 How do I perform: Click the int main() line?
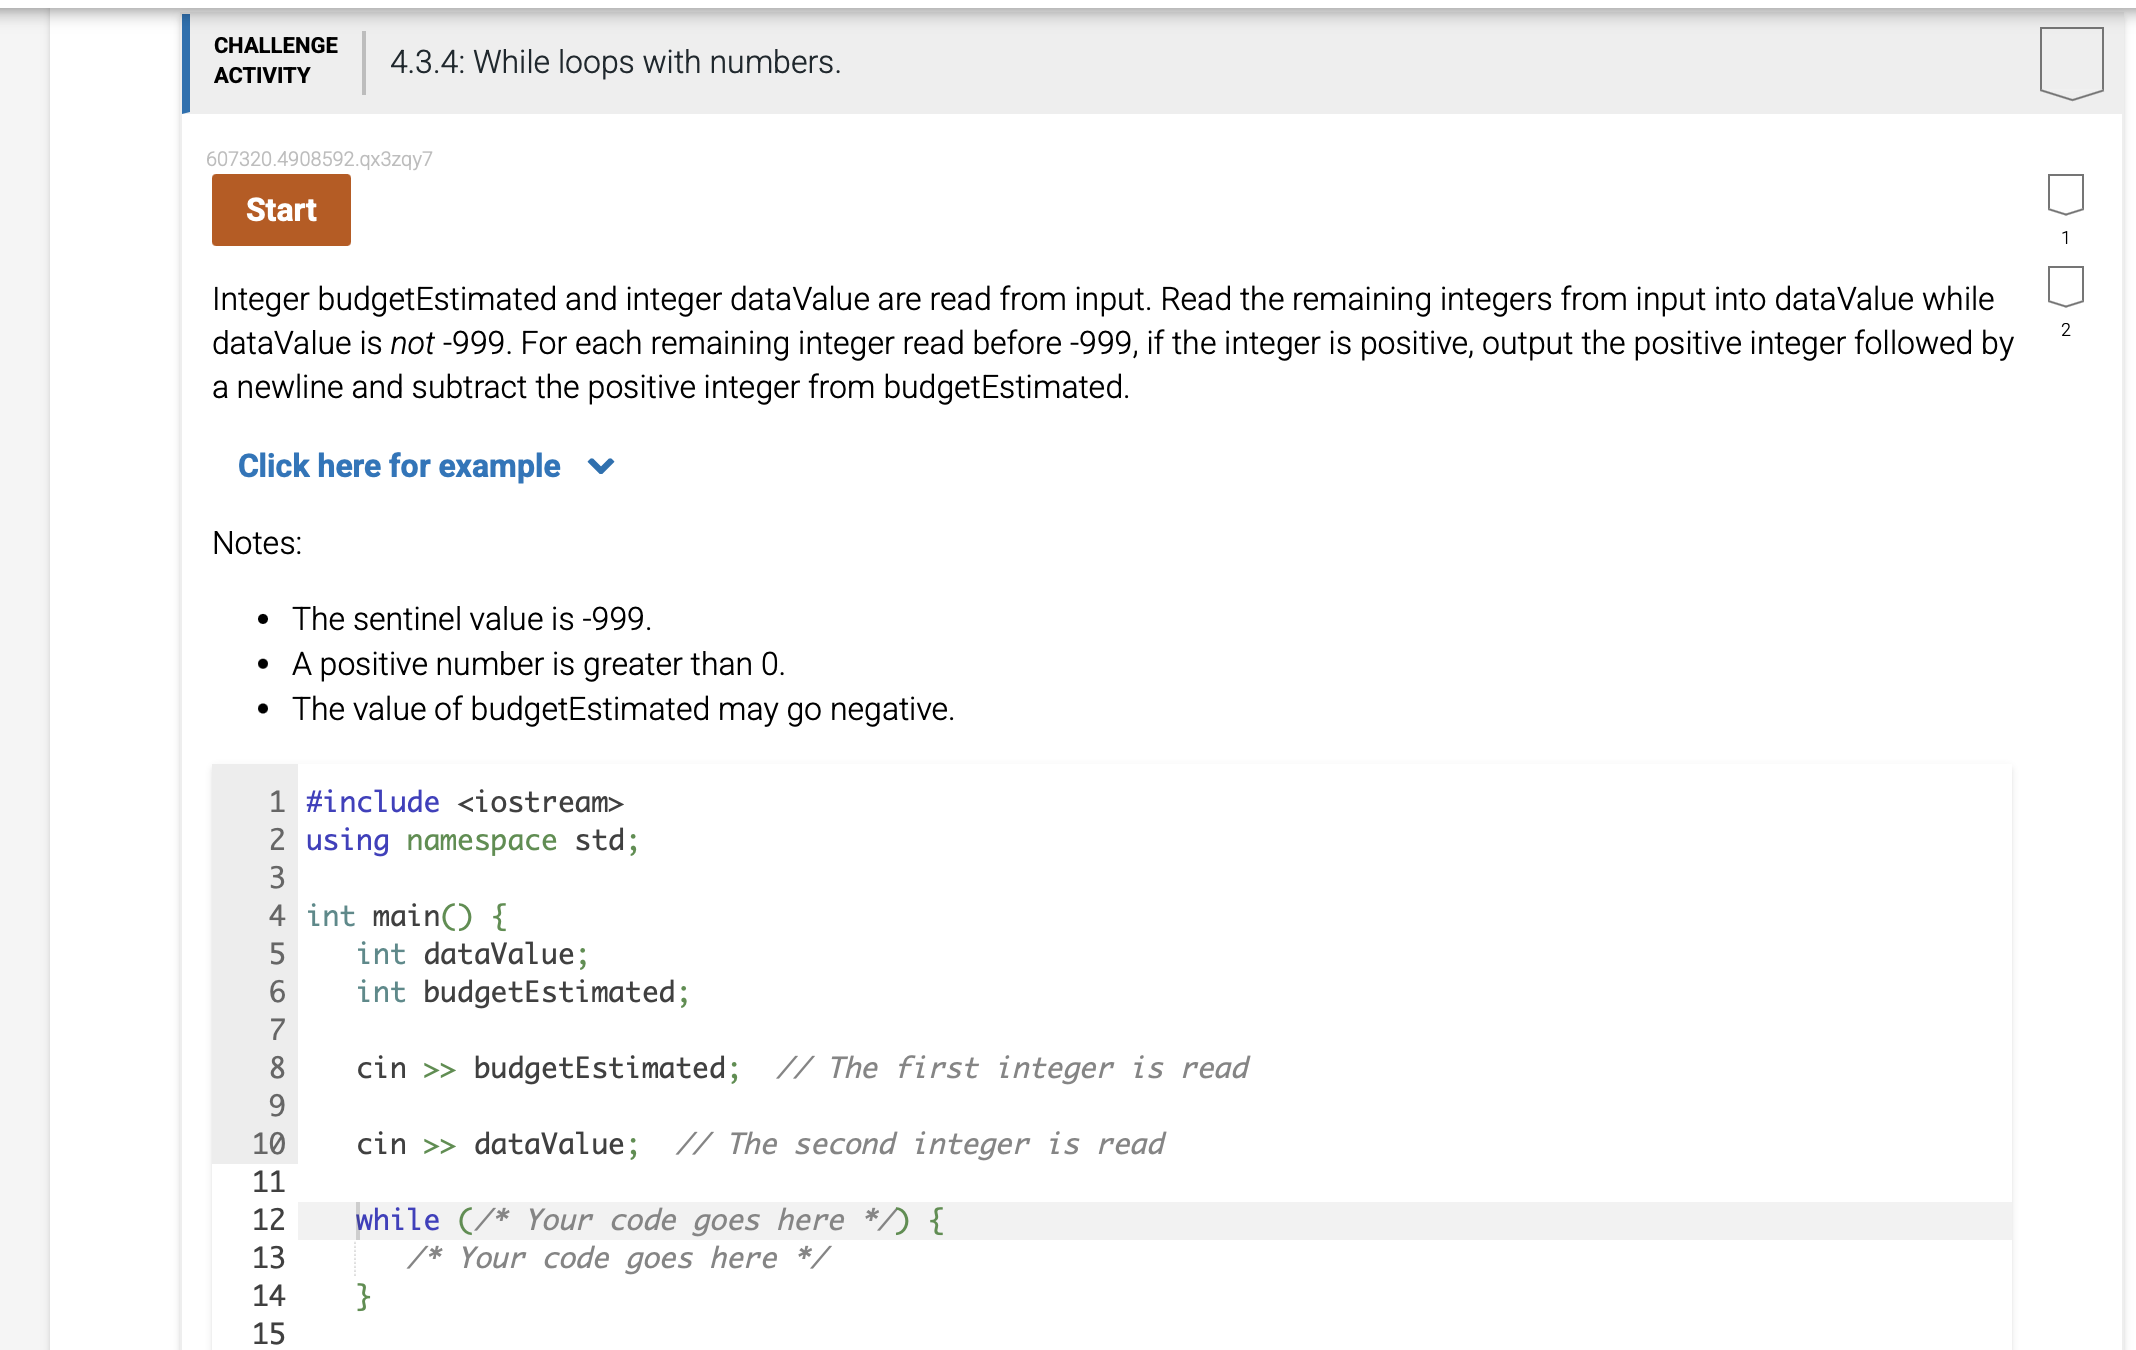click(406, 916)
